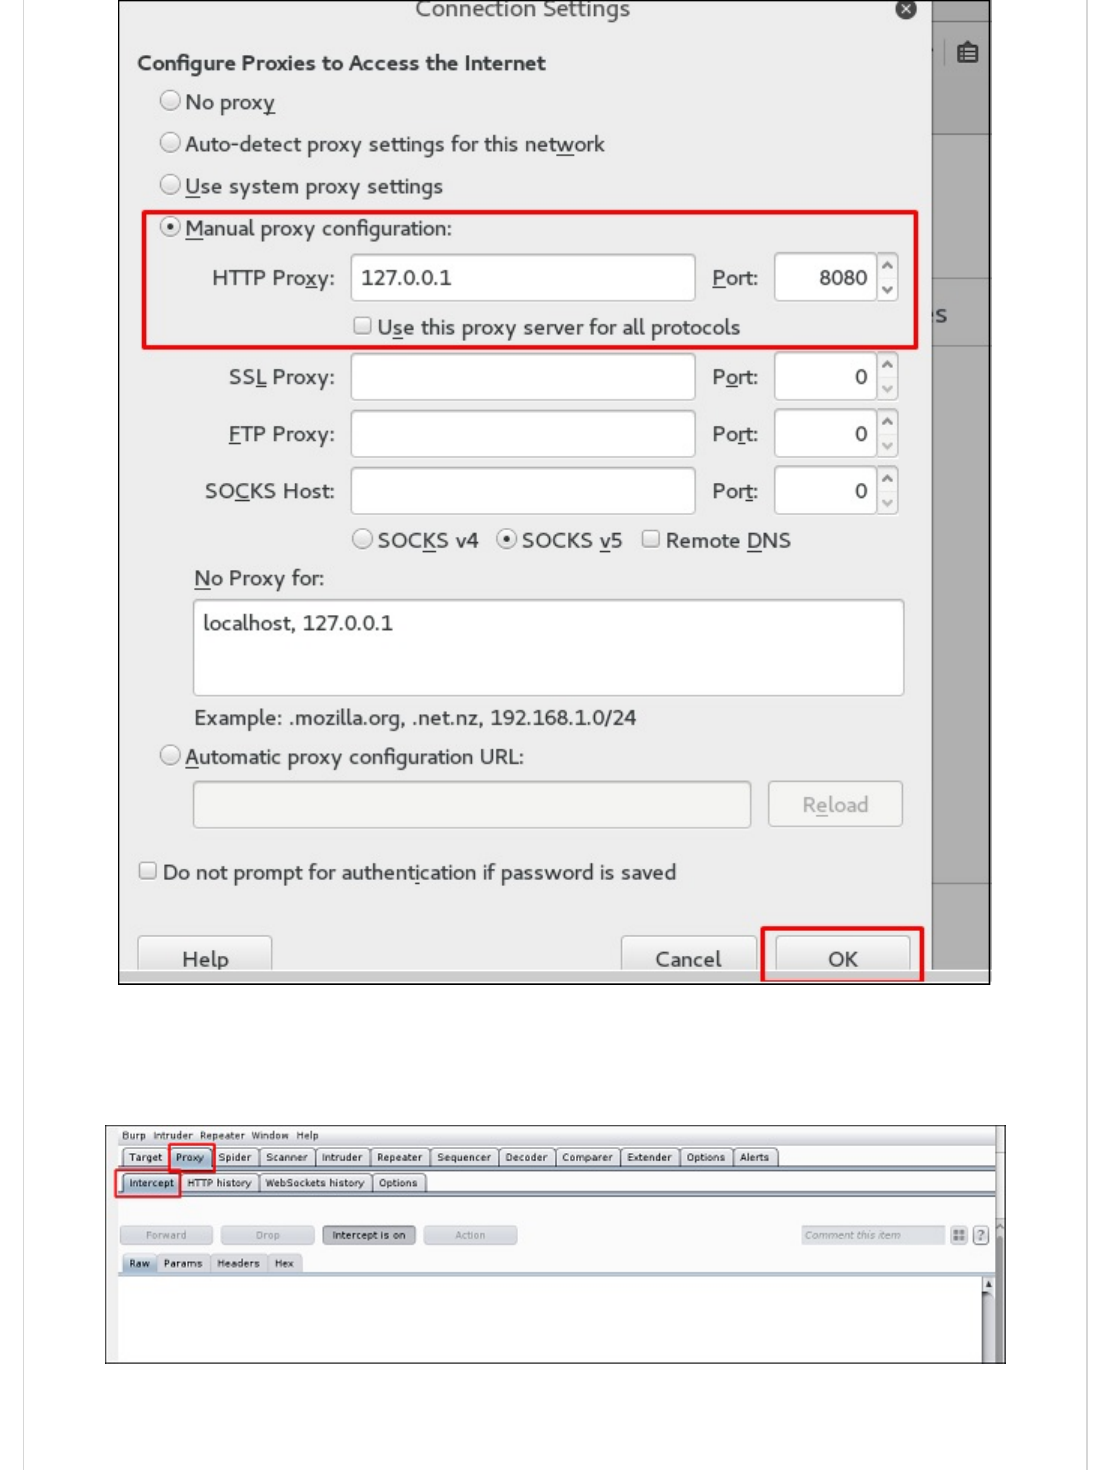Click the SOCKS Host port field
Viewport: 1110px width, 1470px height.
pos(826,491)
